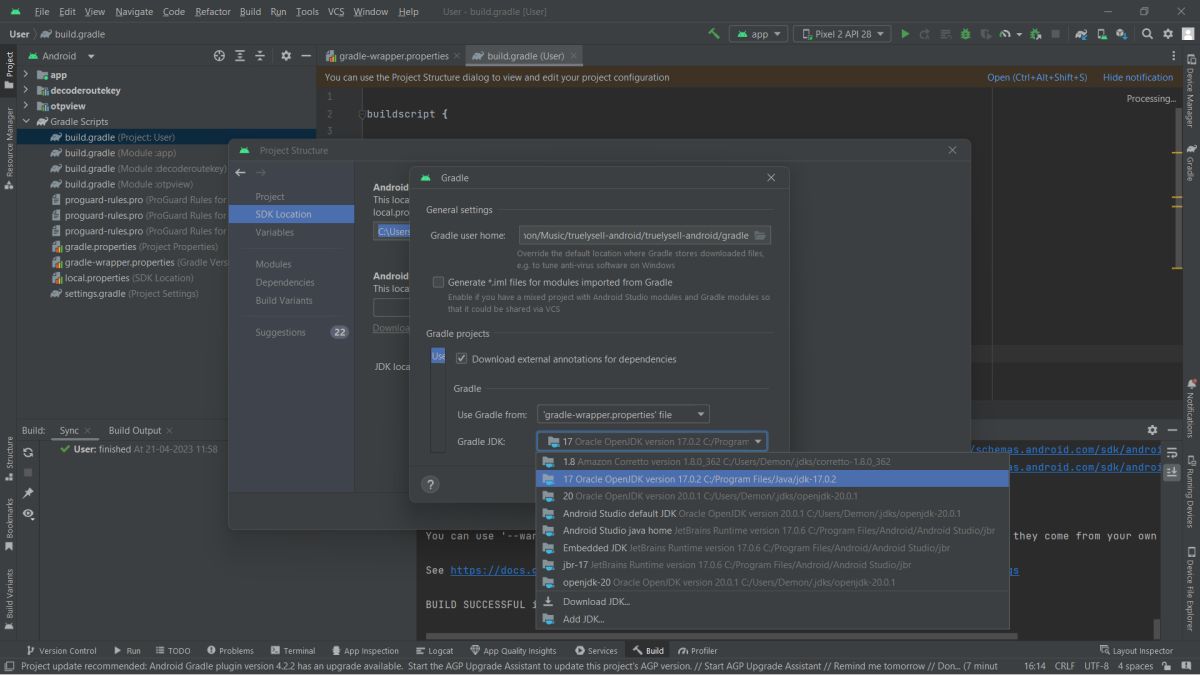Image resolution: width=1200 pixels, height=675 pixels.
Task: Toggle Generate *.iml files checkbox
Action: click(438, 282)
